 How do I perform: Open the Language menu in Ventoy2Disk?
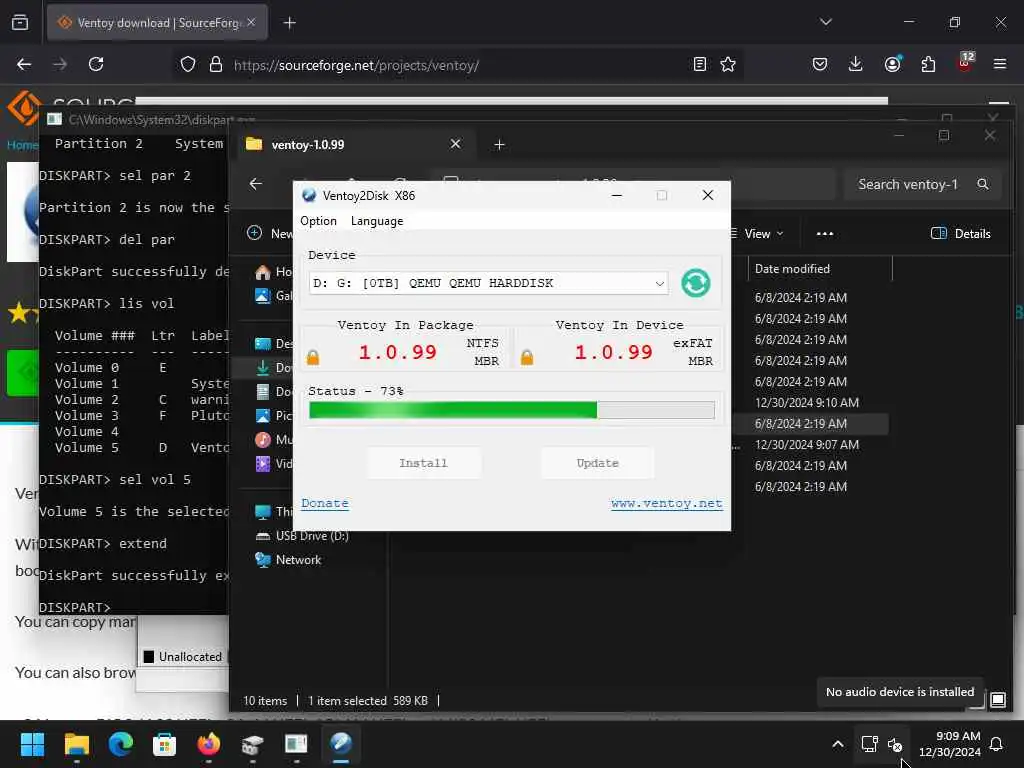(x=377, y=221)
